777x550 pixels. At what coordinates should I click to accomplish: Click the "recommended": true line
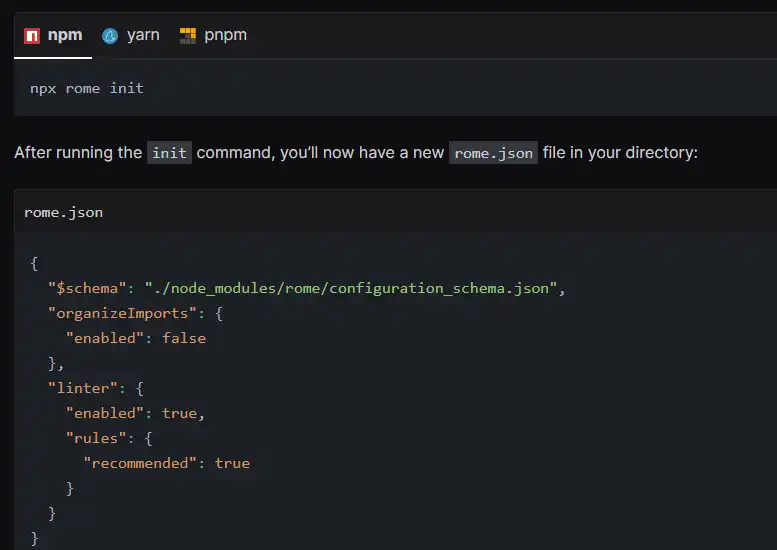pos(166,463)
